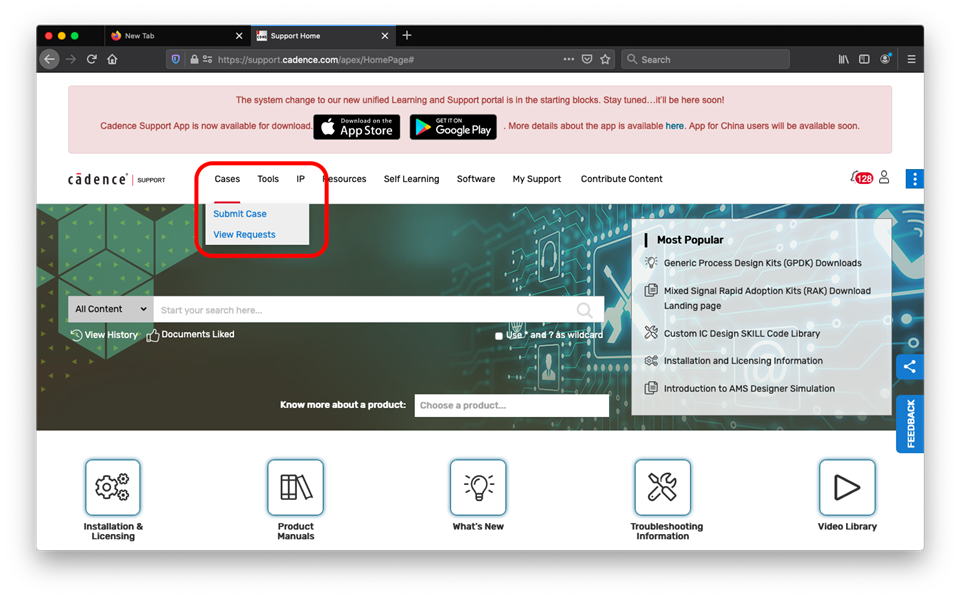Image resolution: width=960 pixels, height=598 pixels.
Task: Close the New Tab browser tab
Action: [x=239, y=36]
